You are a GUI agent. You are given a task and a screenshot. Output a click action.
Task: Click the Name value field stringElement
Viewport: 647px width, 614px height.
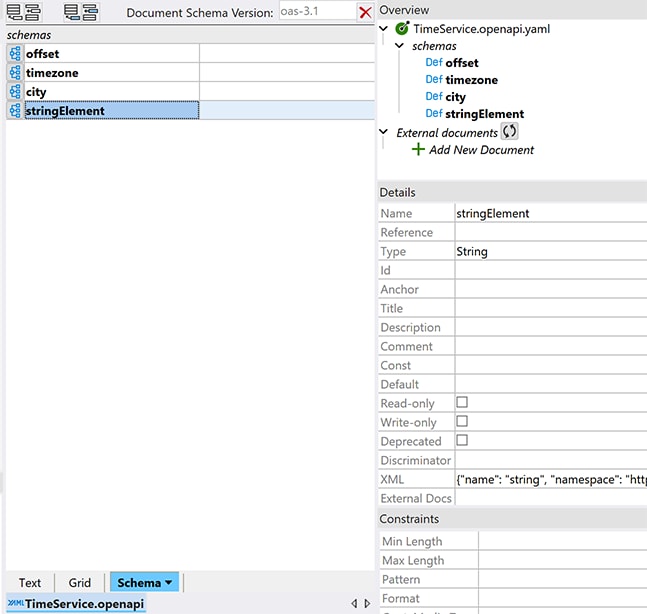pyautogui.click(x=551, y=213)
